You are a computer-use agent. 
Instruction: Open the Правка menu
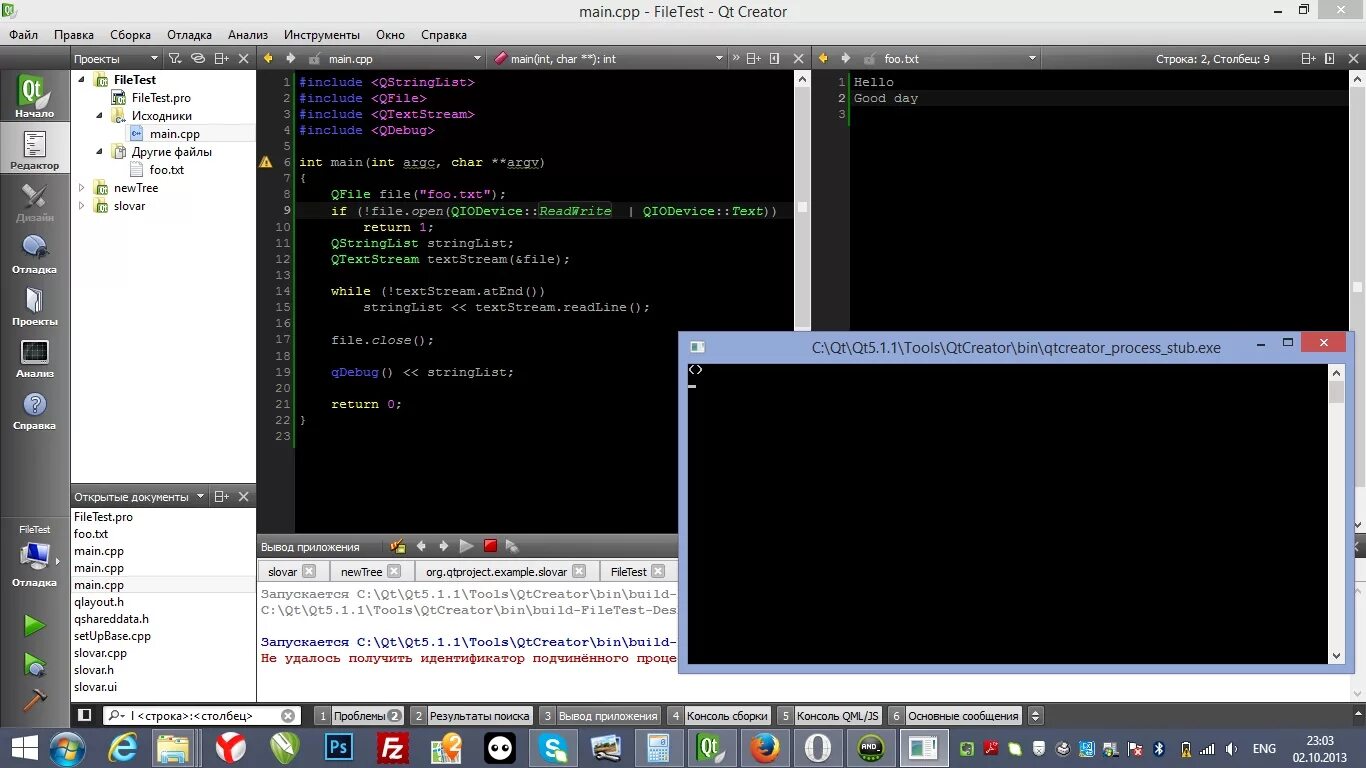click(74, 34)
